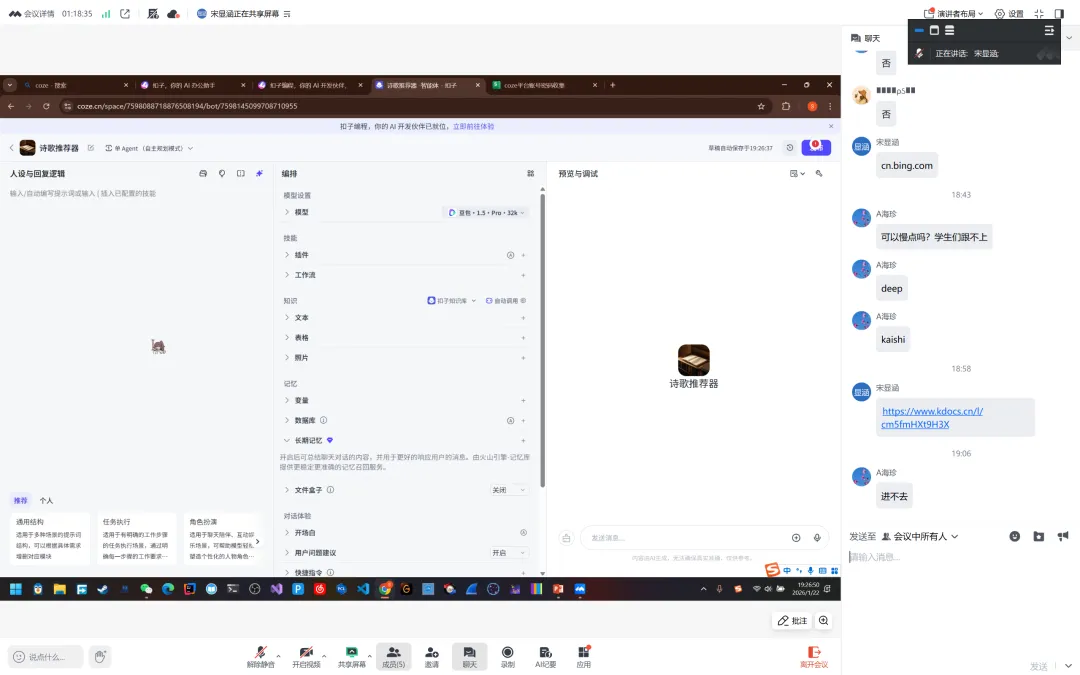This screenshot has height=675, width=1080.
Task: Open the 应用 apps menu
Action: click(x=583, y=656)
